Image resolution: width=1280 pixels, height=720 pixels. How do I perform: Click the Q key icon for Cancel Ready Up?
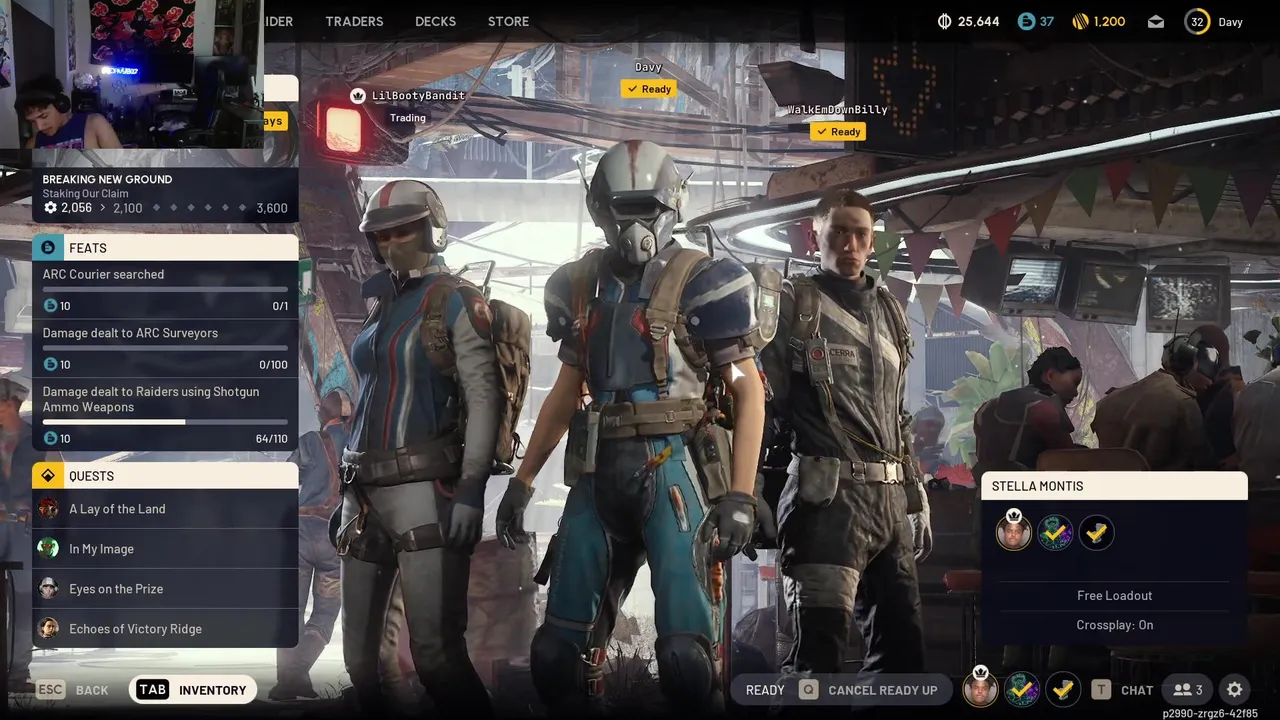click(807, 690)
